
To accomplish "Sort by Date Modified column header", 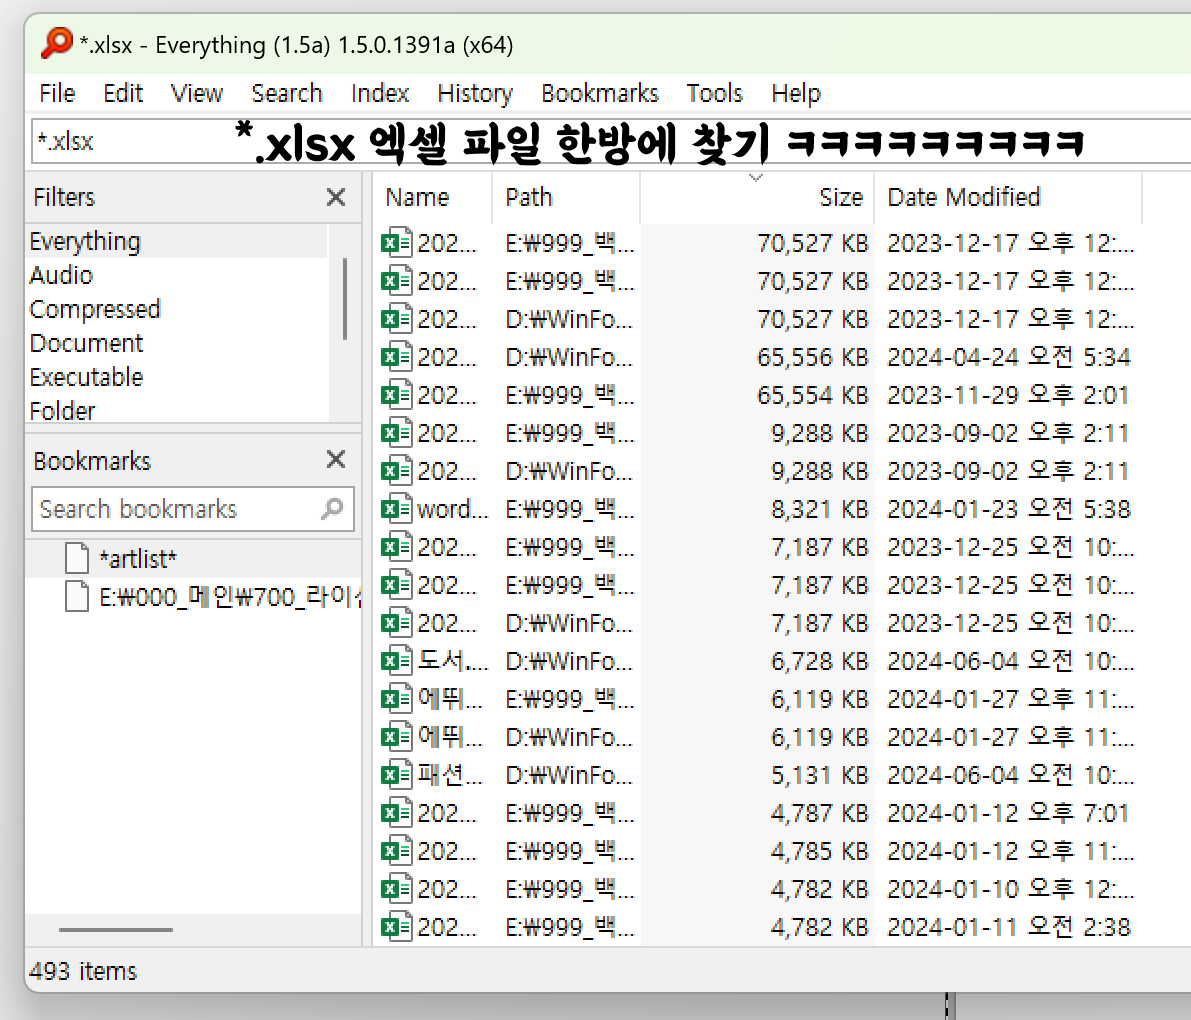I will tap(1008, 197).
